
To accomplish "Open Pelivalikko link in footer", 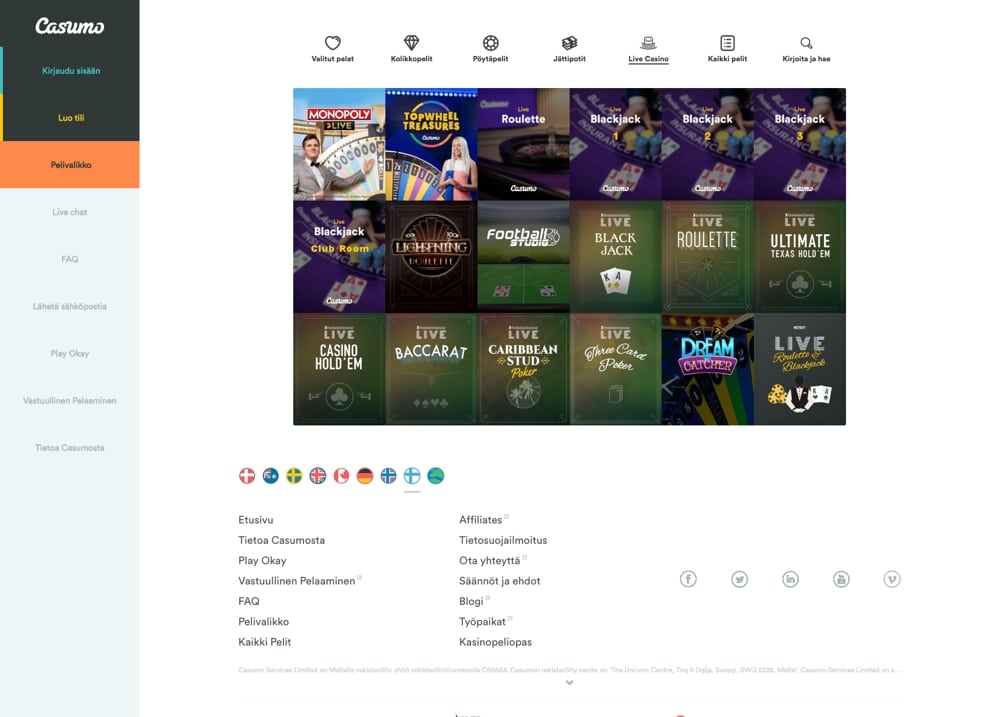I will point(263,622).
